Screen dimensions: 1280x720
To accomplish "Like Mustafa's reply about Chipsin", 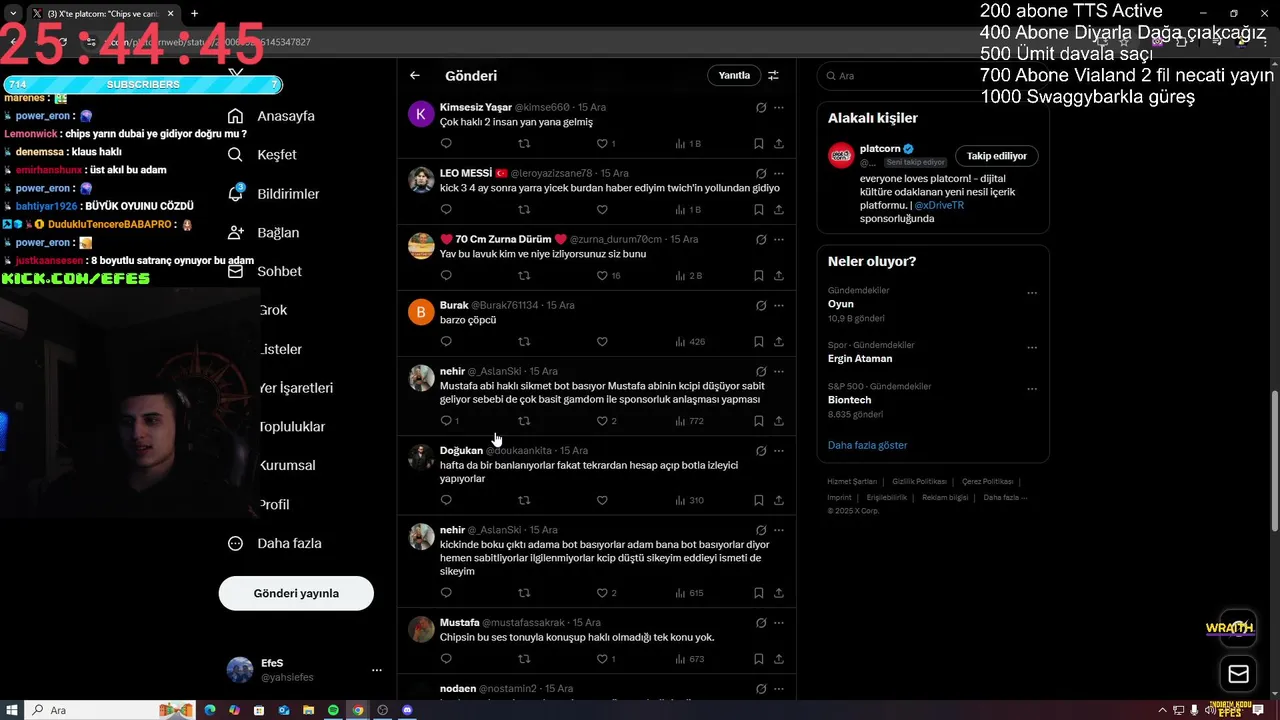I will 602,660.
